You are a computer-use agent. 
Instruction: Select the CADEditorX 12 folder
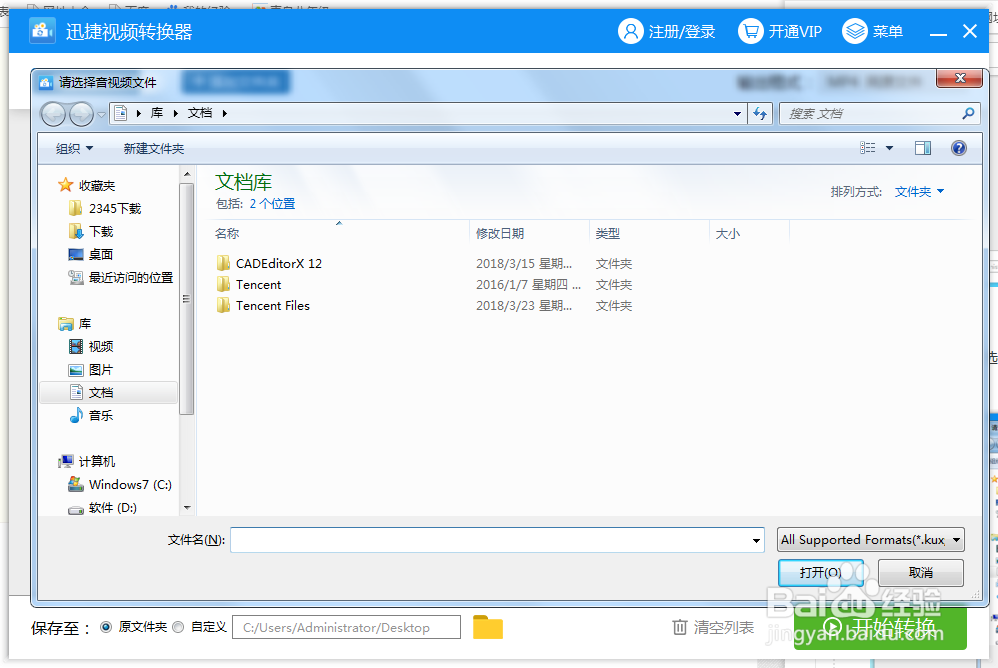point(269,263)
